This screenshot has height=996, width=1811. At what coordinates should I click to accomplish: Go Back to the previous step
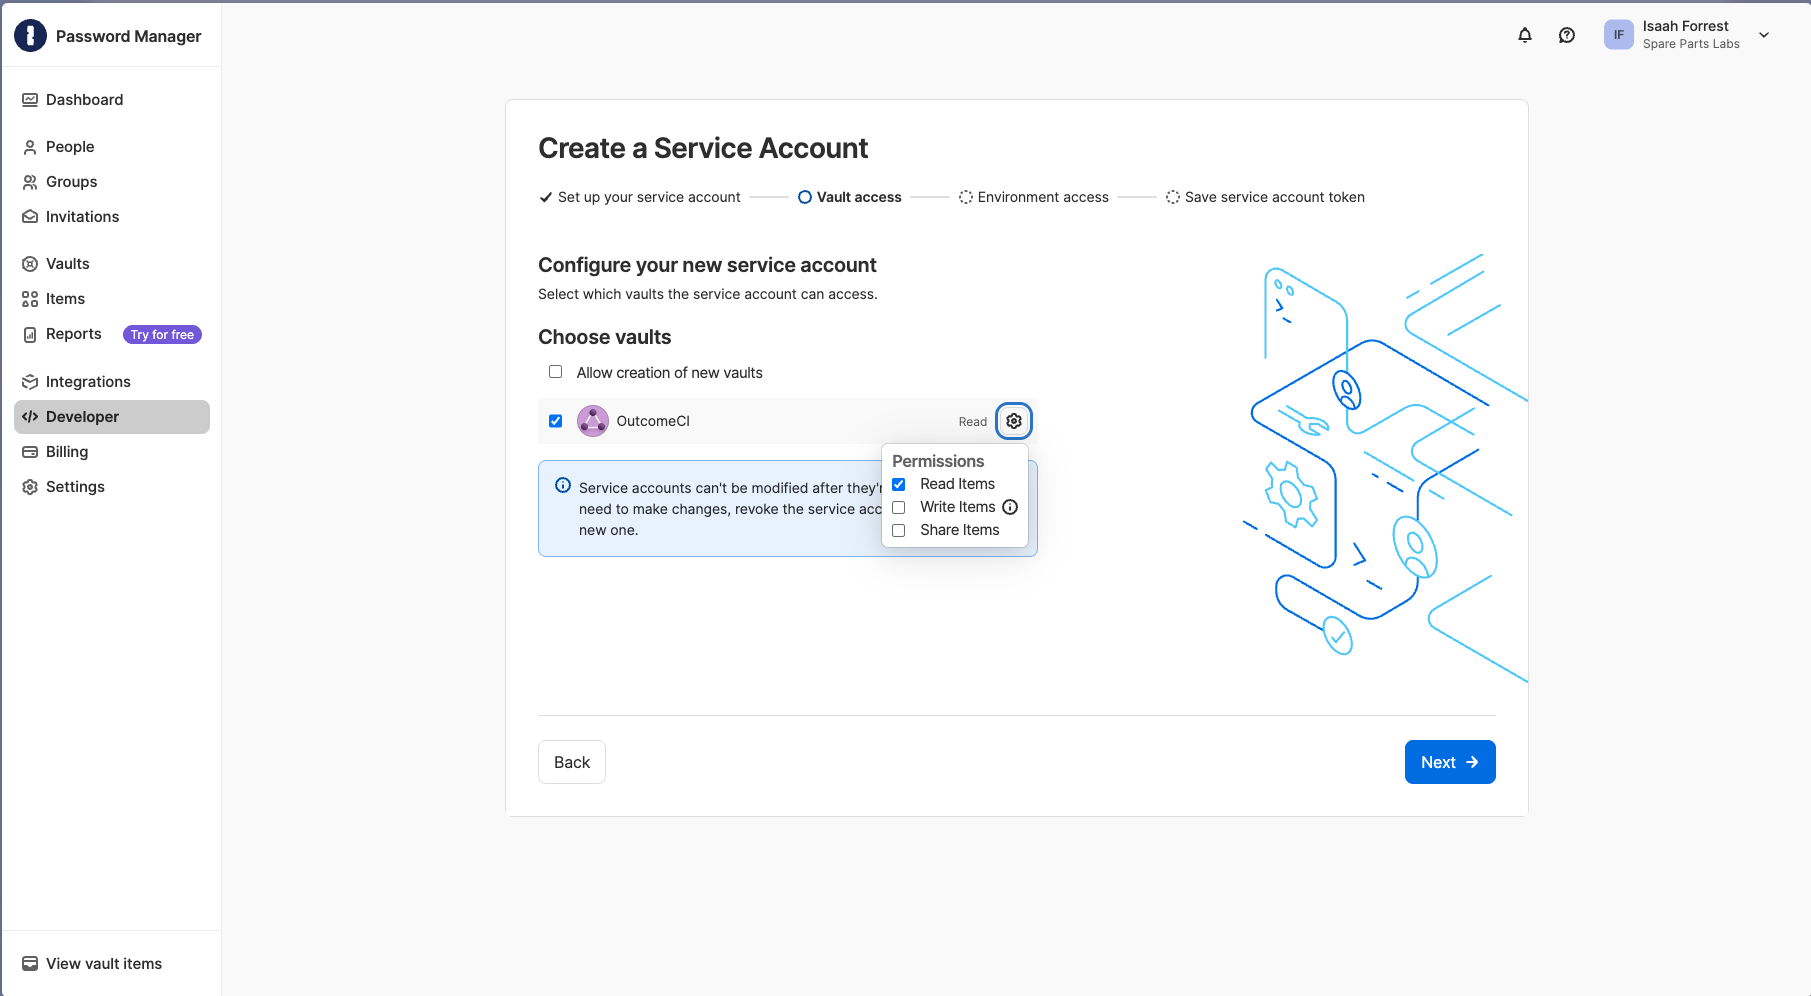click(572, 762)
